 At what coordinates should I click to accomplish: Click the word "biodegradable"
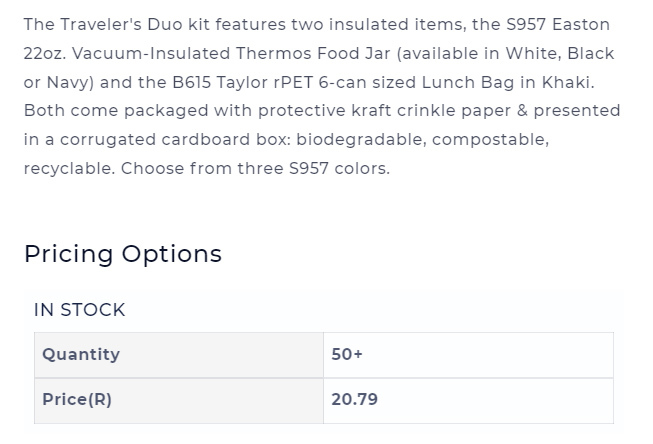(x=361, y=140)
